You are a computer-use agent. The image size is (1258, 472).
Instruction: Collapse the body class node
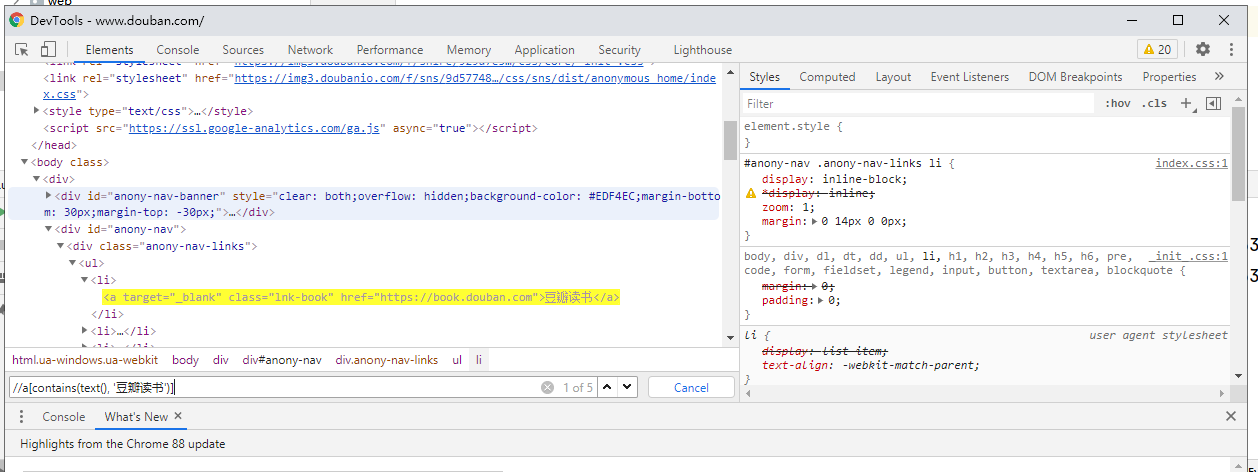(x=25, y=162)
